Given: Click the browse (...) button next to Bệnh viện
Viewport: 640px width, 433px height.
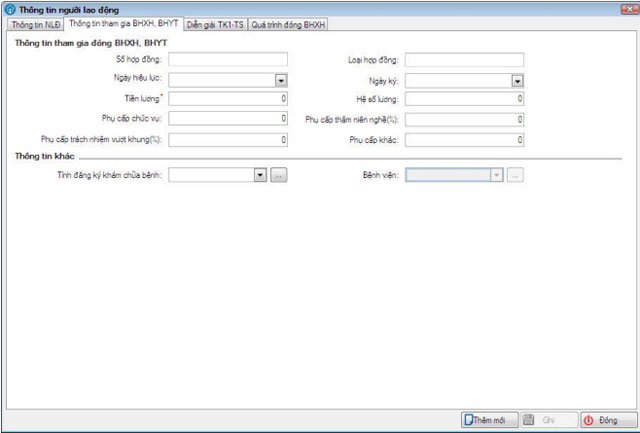Looking at the screenshot, I should point(515,175).
